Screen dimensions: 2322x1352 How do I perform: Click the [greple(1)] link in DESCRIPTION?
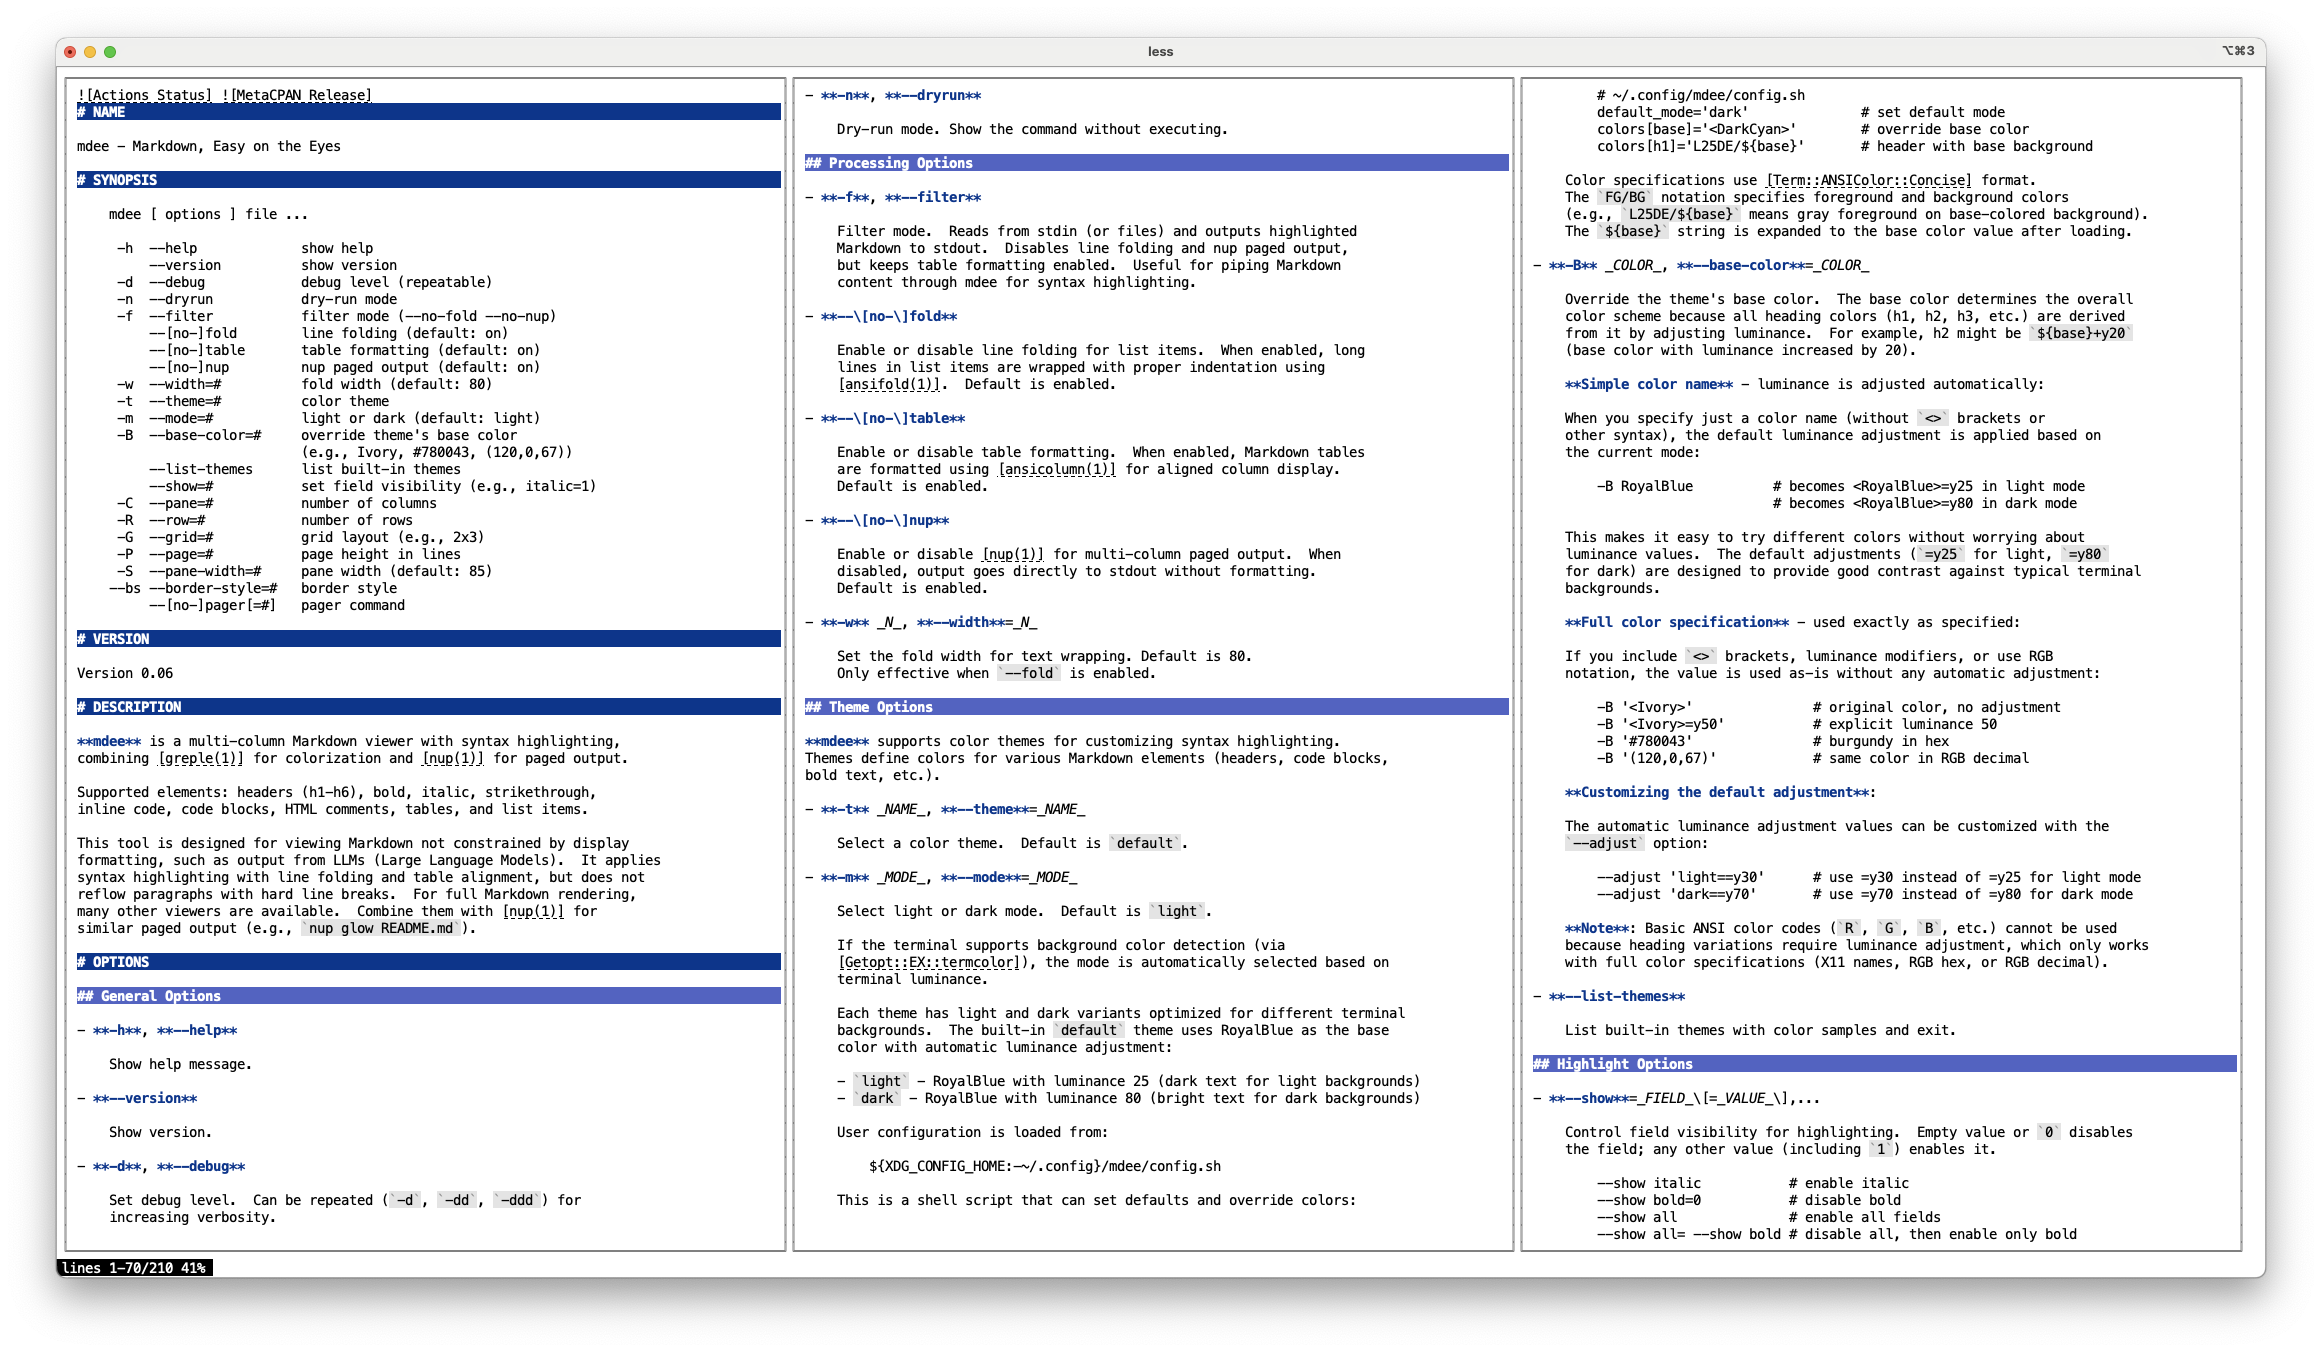[201, 758]
